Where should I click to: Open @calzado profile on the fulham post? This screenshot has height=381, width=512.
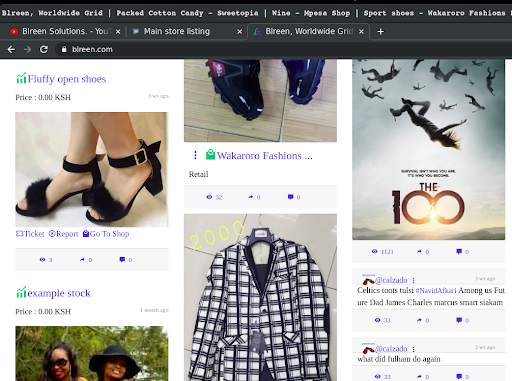[x=391, y=349]
